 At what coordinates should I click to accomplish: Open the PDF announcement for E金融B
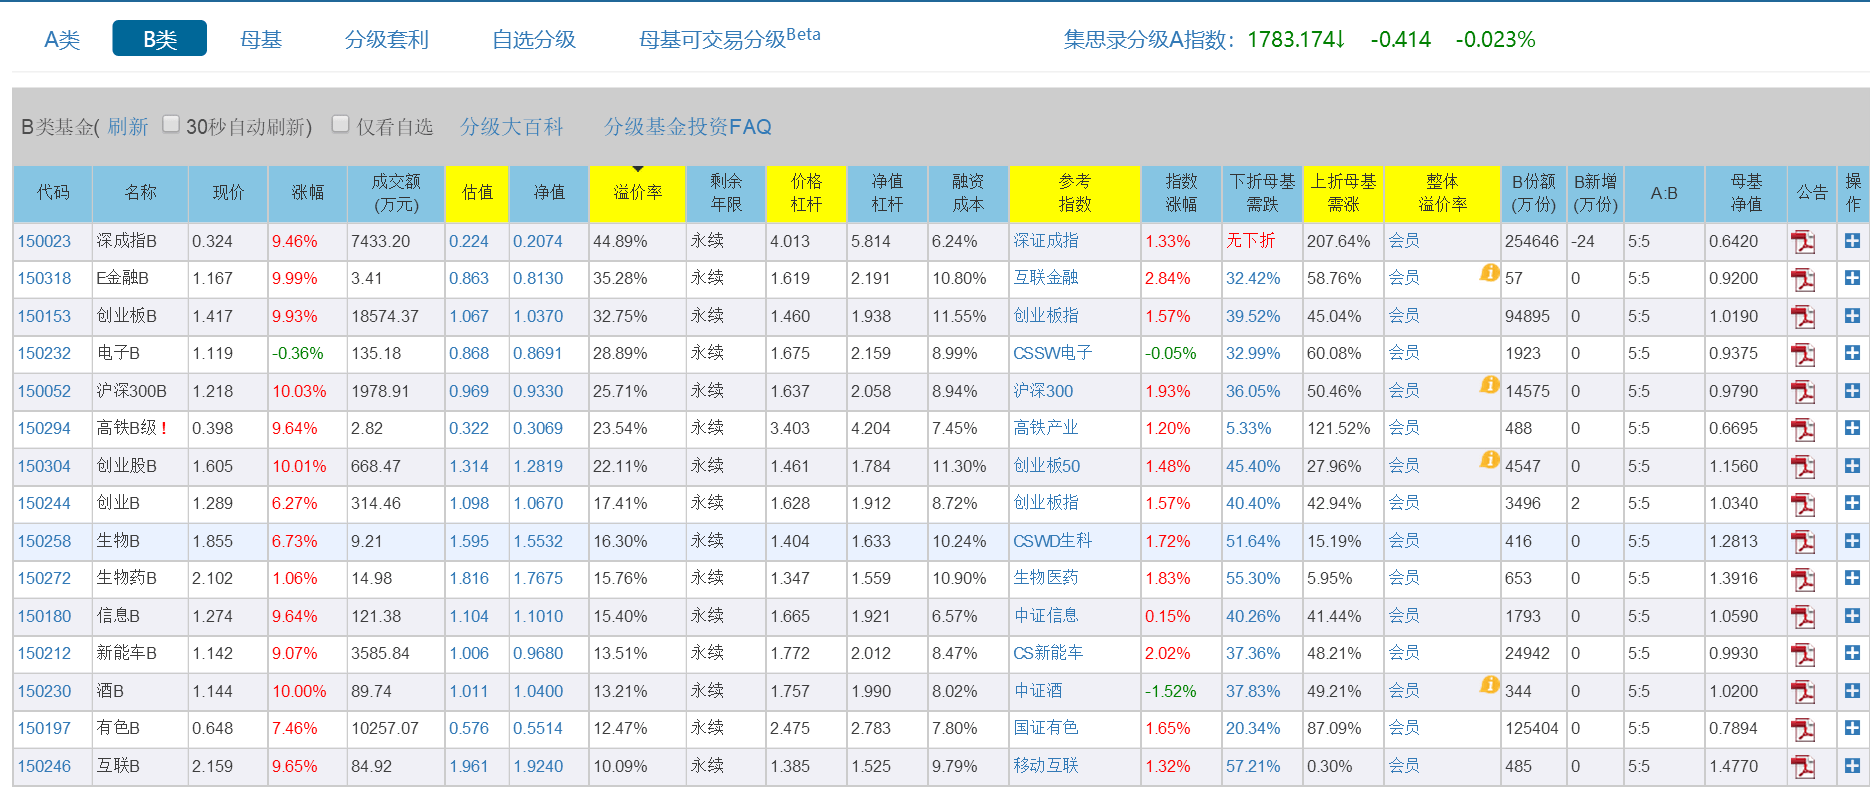pyautogui.click(x=1803, y=279)
